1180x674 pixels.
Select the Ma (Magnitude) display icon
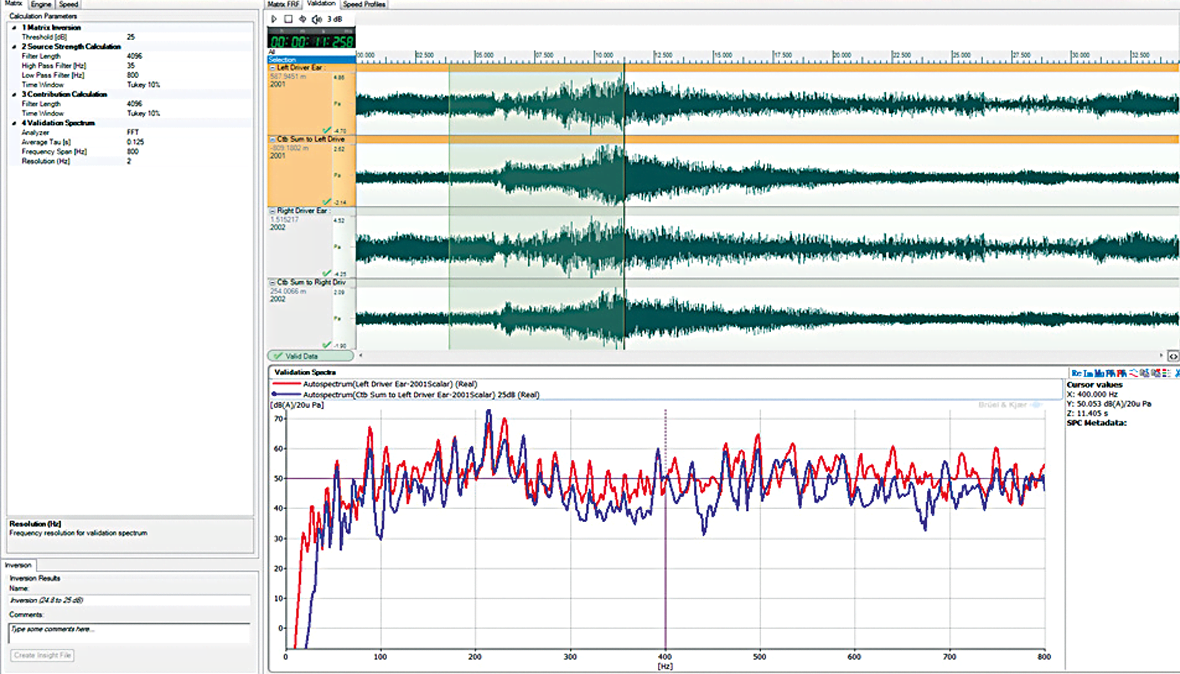click(x=1100, y=373)
